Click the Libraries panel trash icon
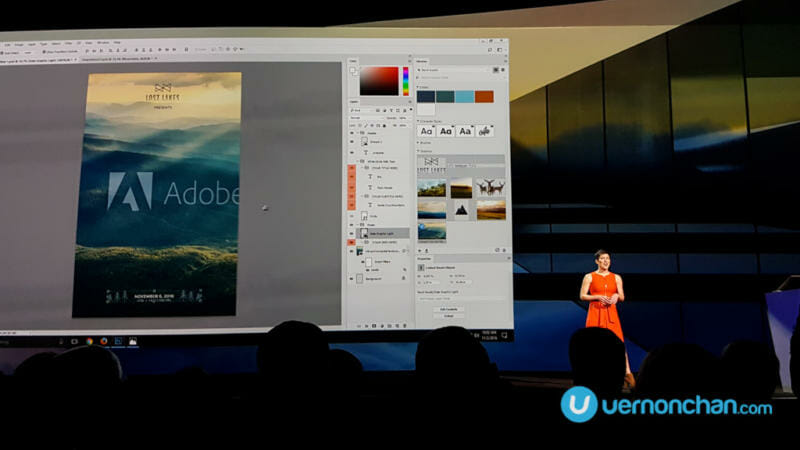 click(504, 250)
